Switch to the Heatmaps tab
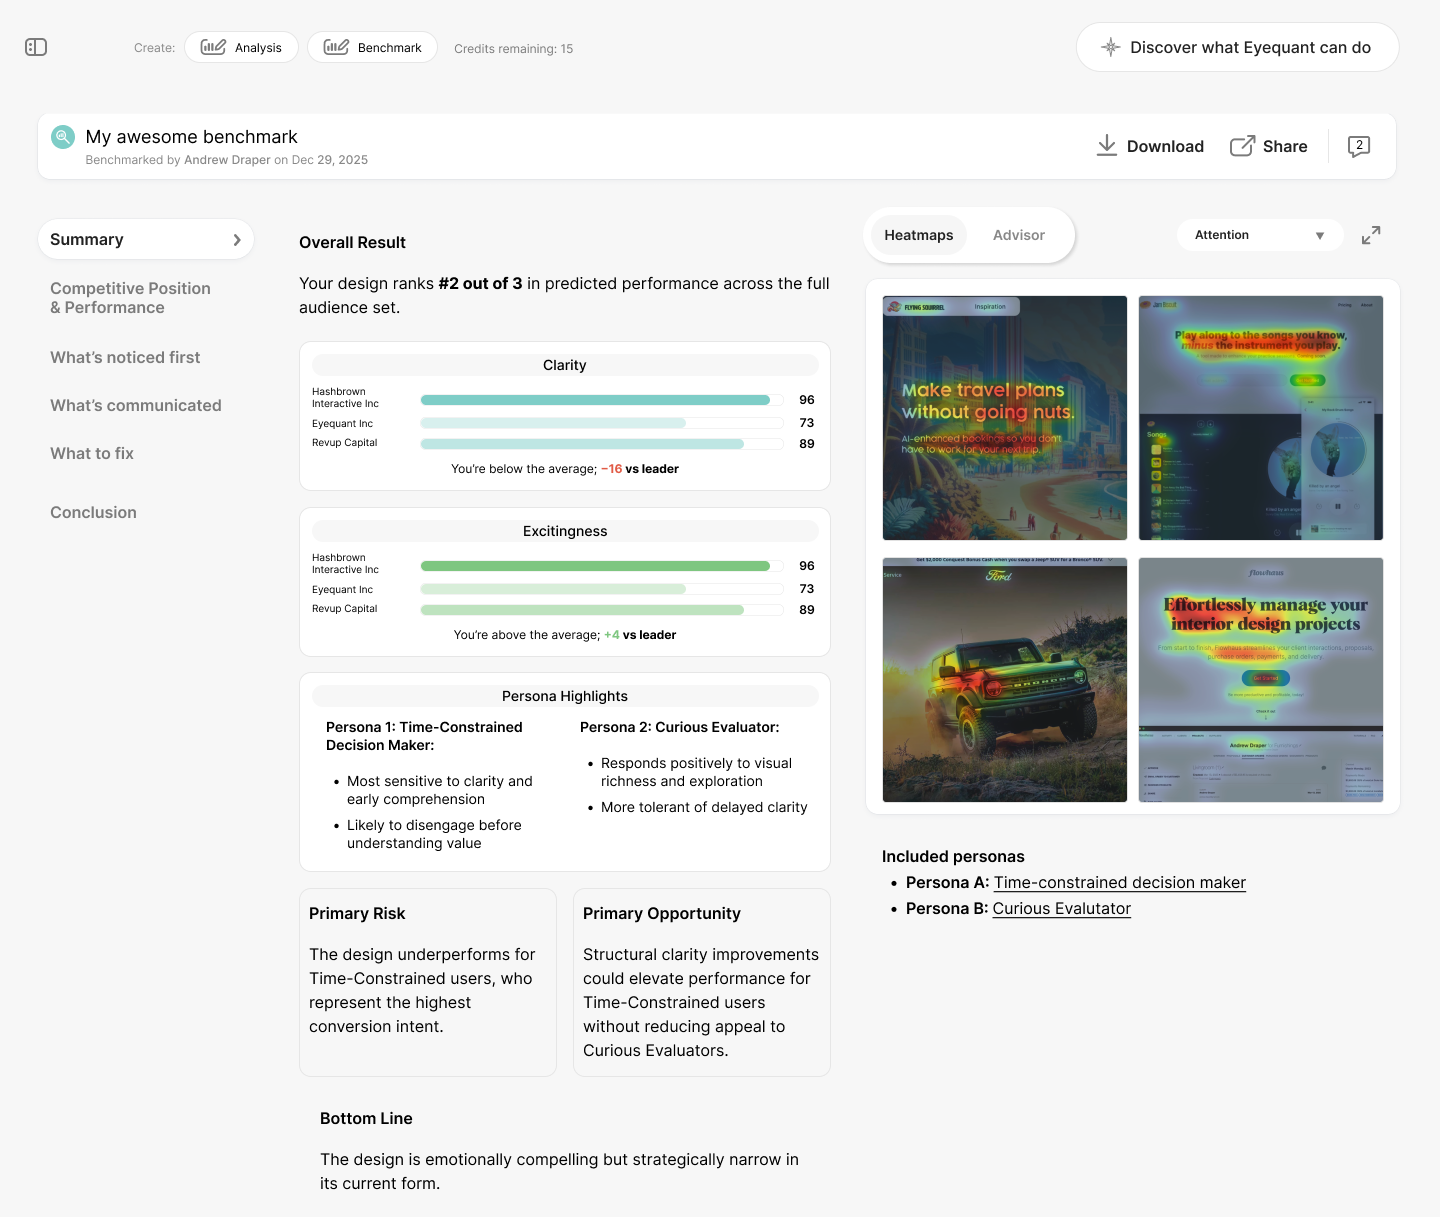1440x1217 pixels. point(919,235)
